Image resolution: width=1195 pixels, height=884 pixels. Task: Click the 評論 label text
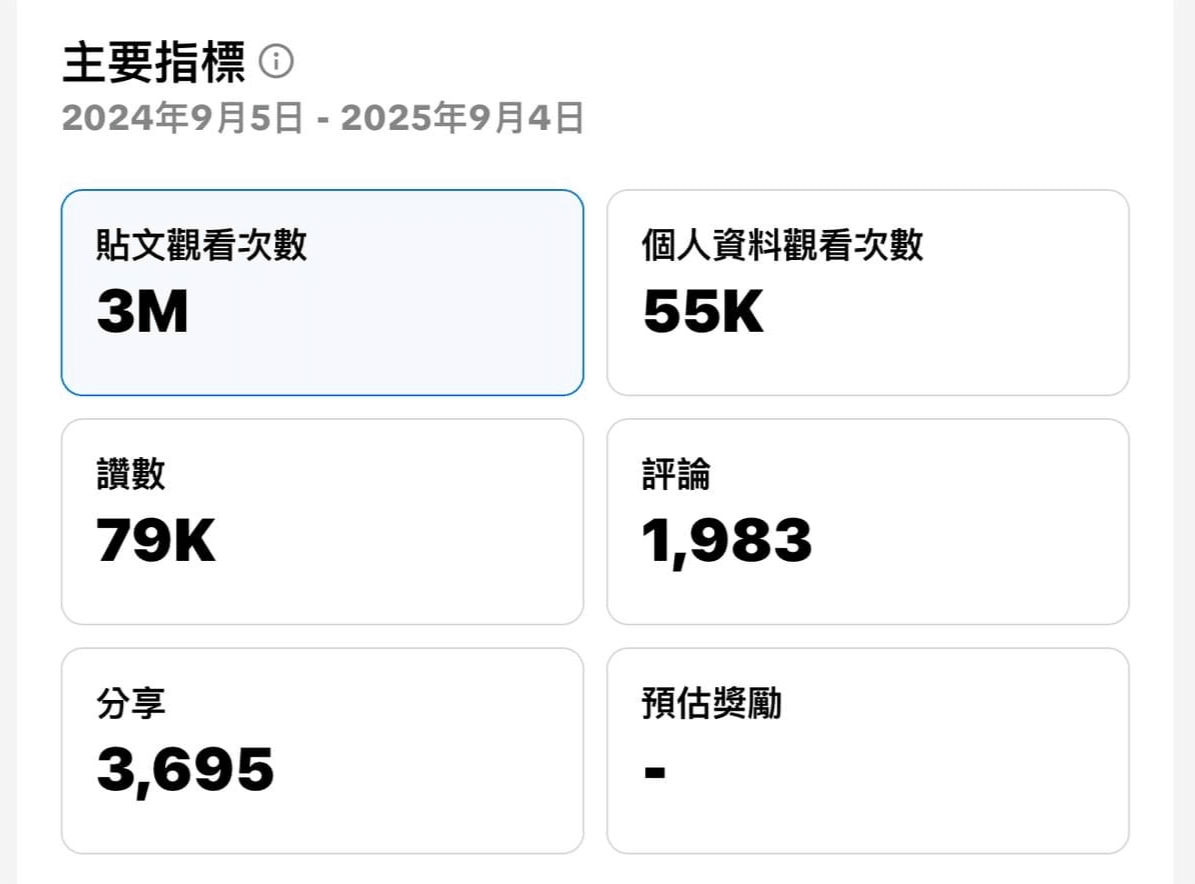676,474
